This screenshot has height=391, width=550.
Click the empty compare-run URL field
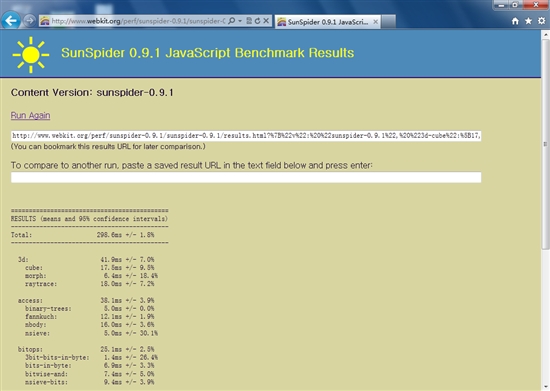pos(246,177)
